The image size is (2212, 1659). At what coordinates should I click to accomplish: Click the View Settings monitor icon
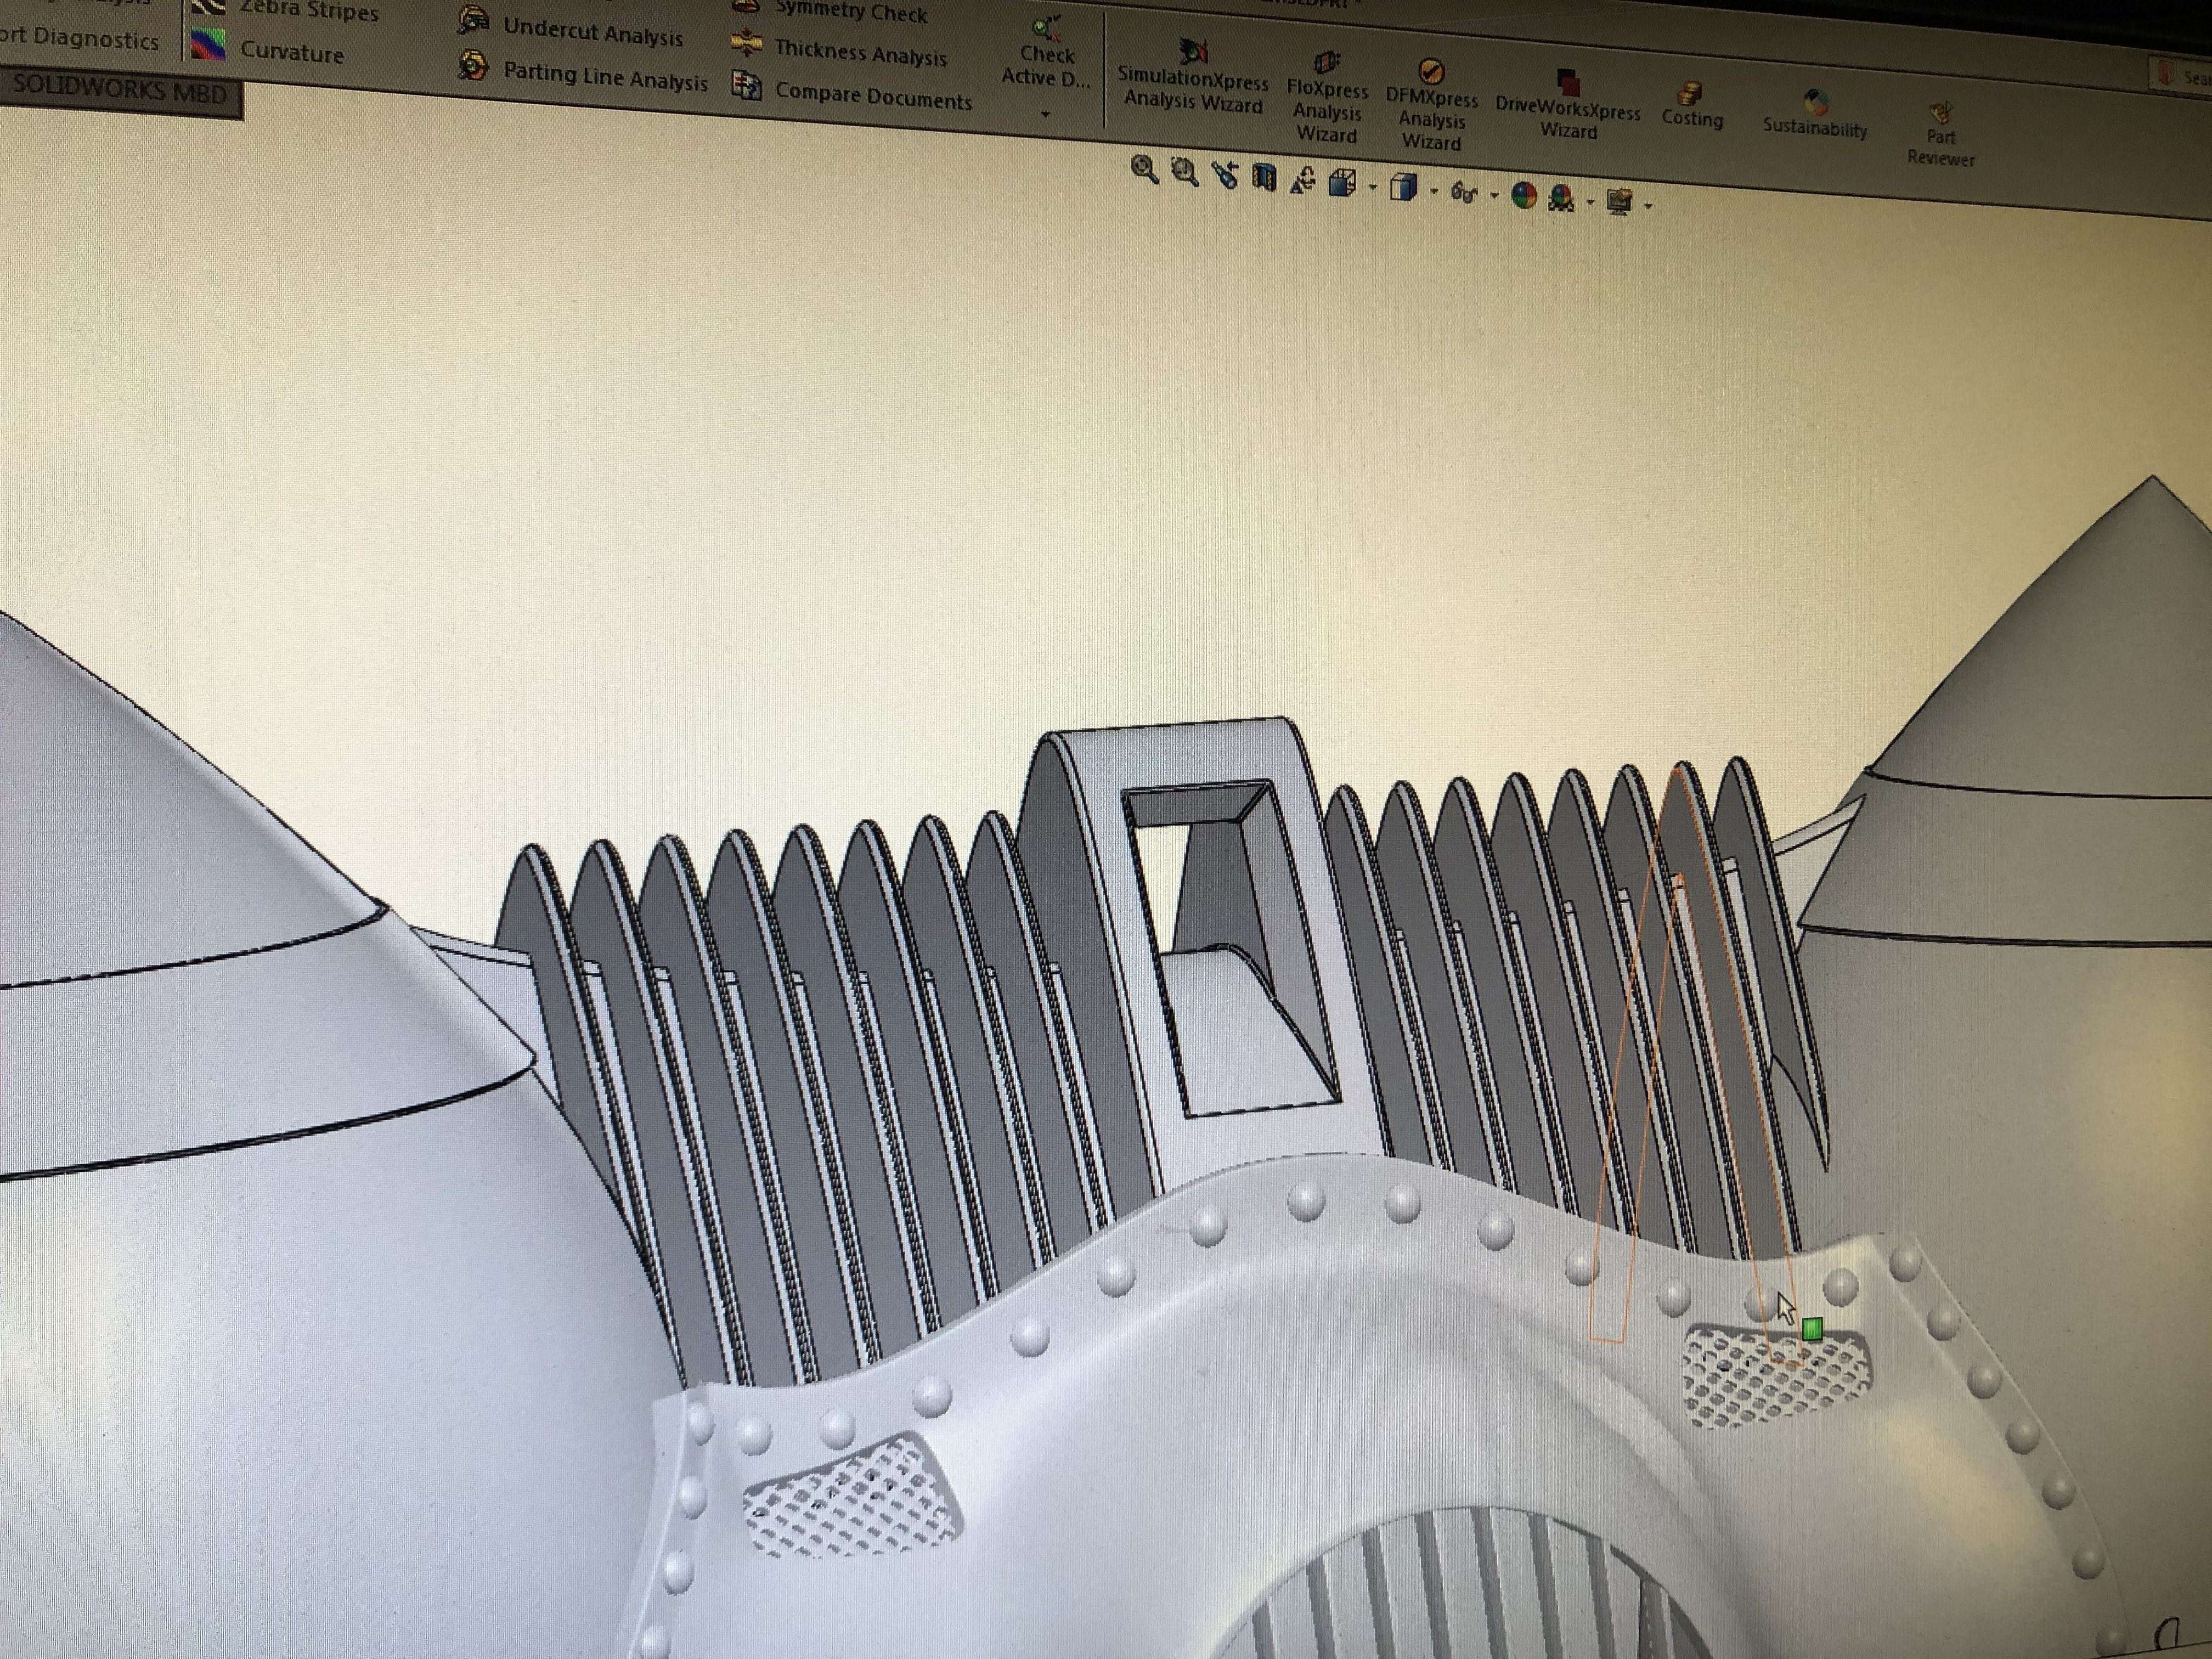coord(1620,201)
